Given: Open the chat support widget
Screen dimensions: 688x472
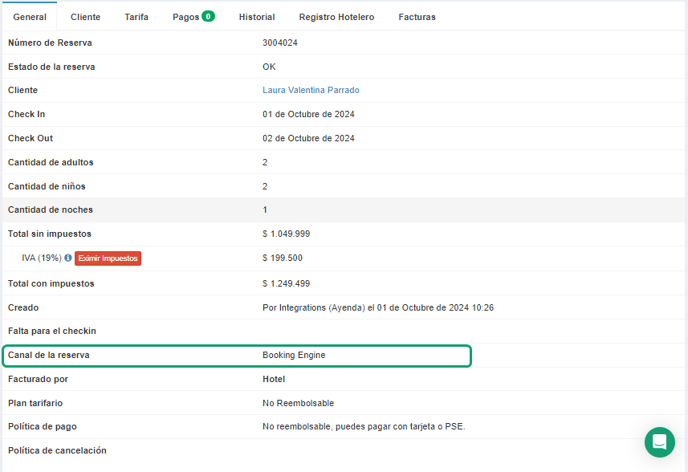Looking at the screenshot, I should [659, 442].
